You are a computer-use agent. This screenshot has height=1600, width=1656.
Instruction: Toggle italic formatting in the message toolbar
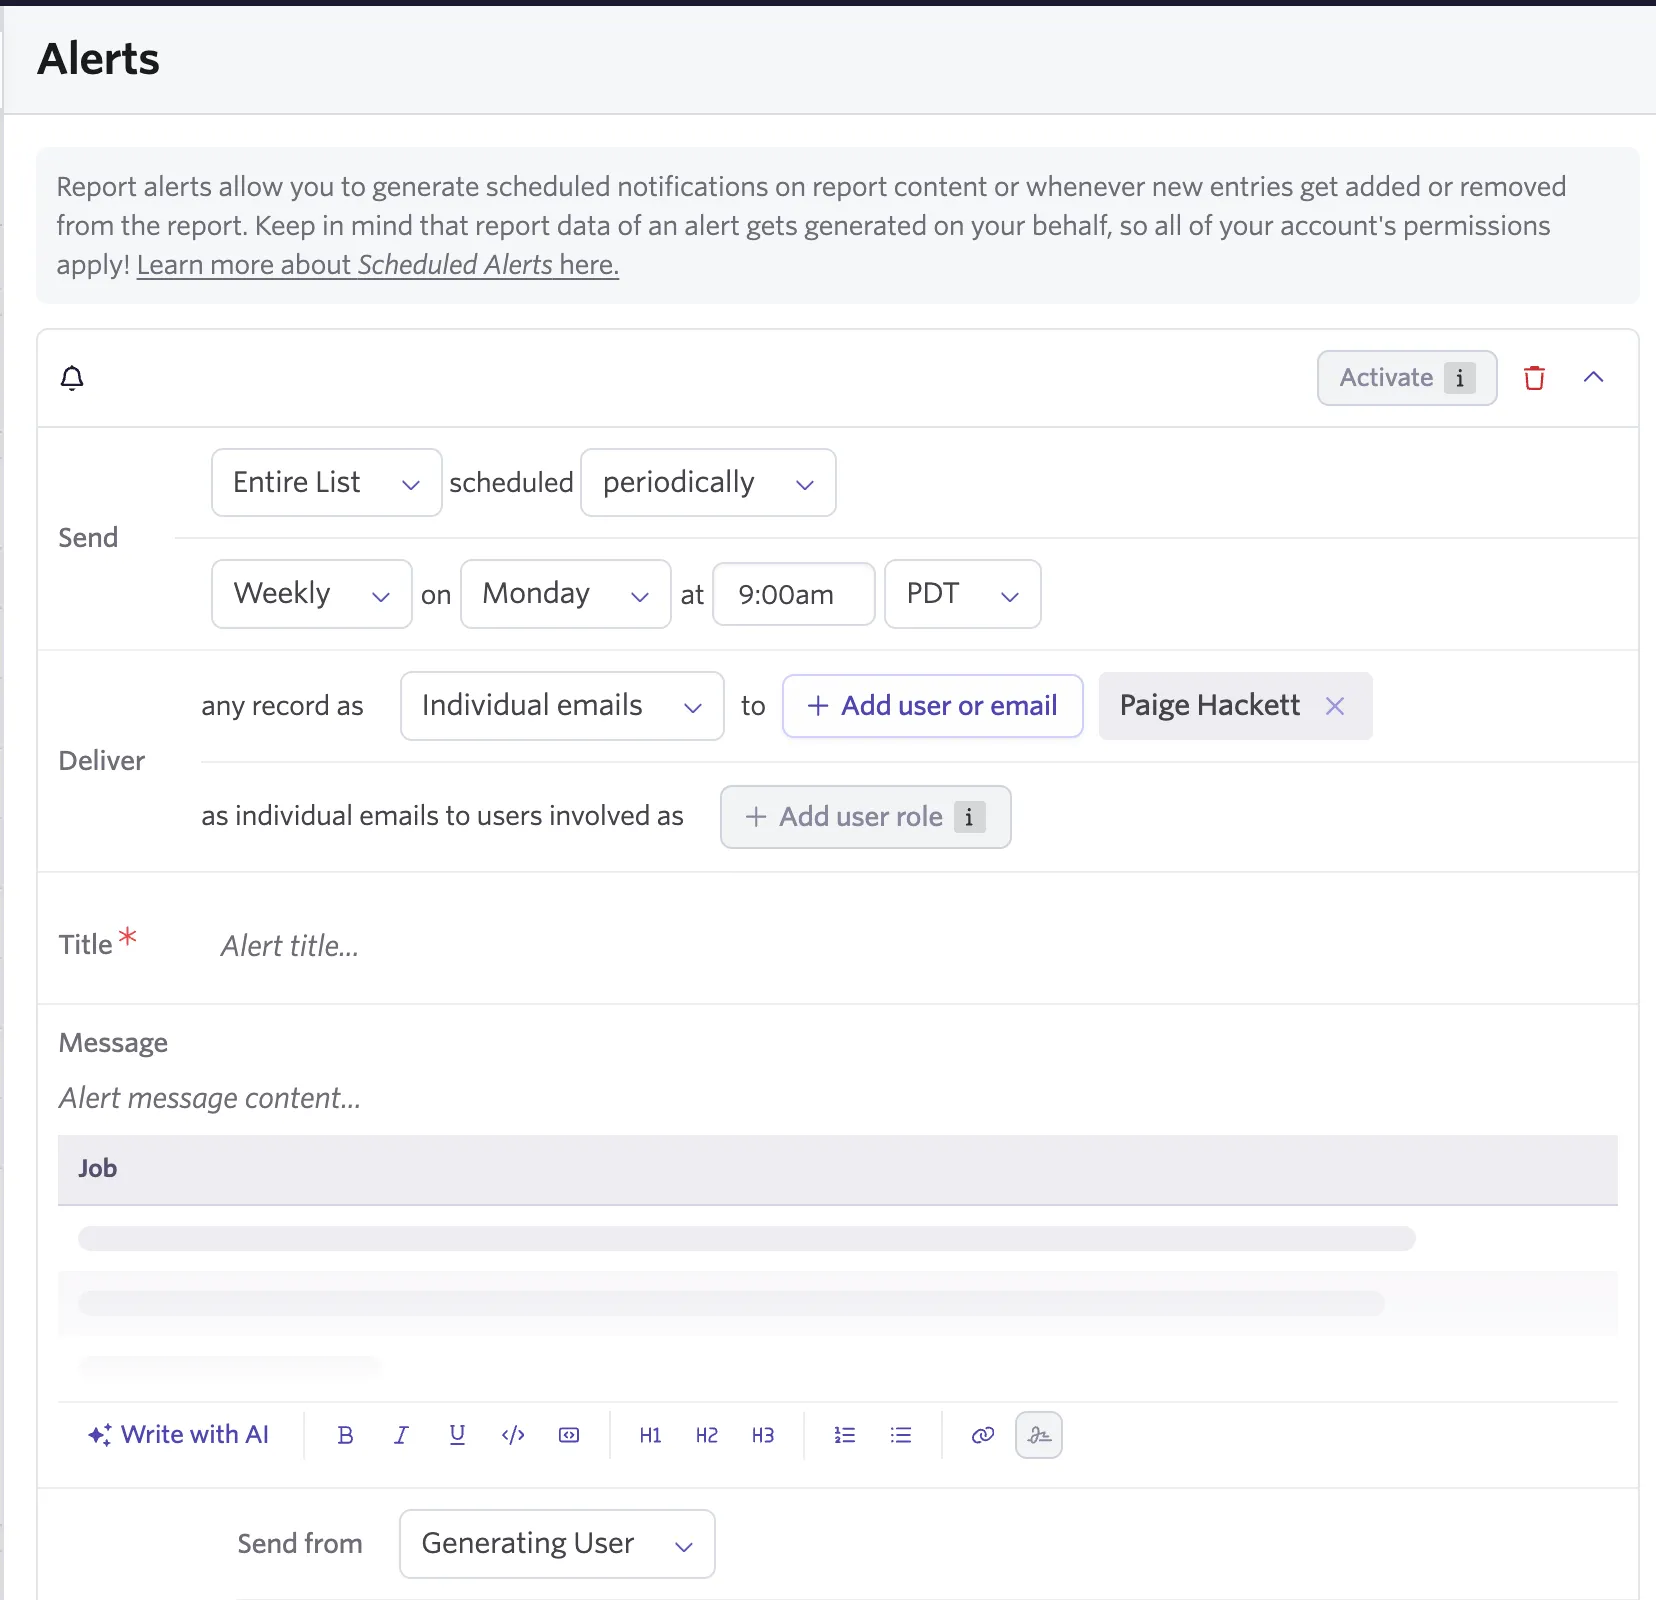[401, 1435]
